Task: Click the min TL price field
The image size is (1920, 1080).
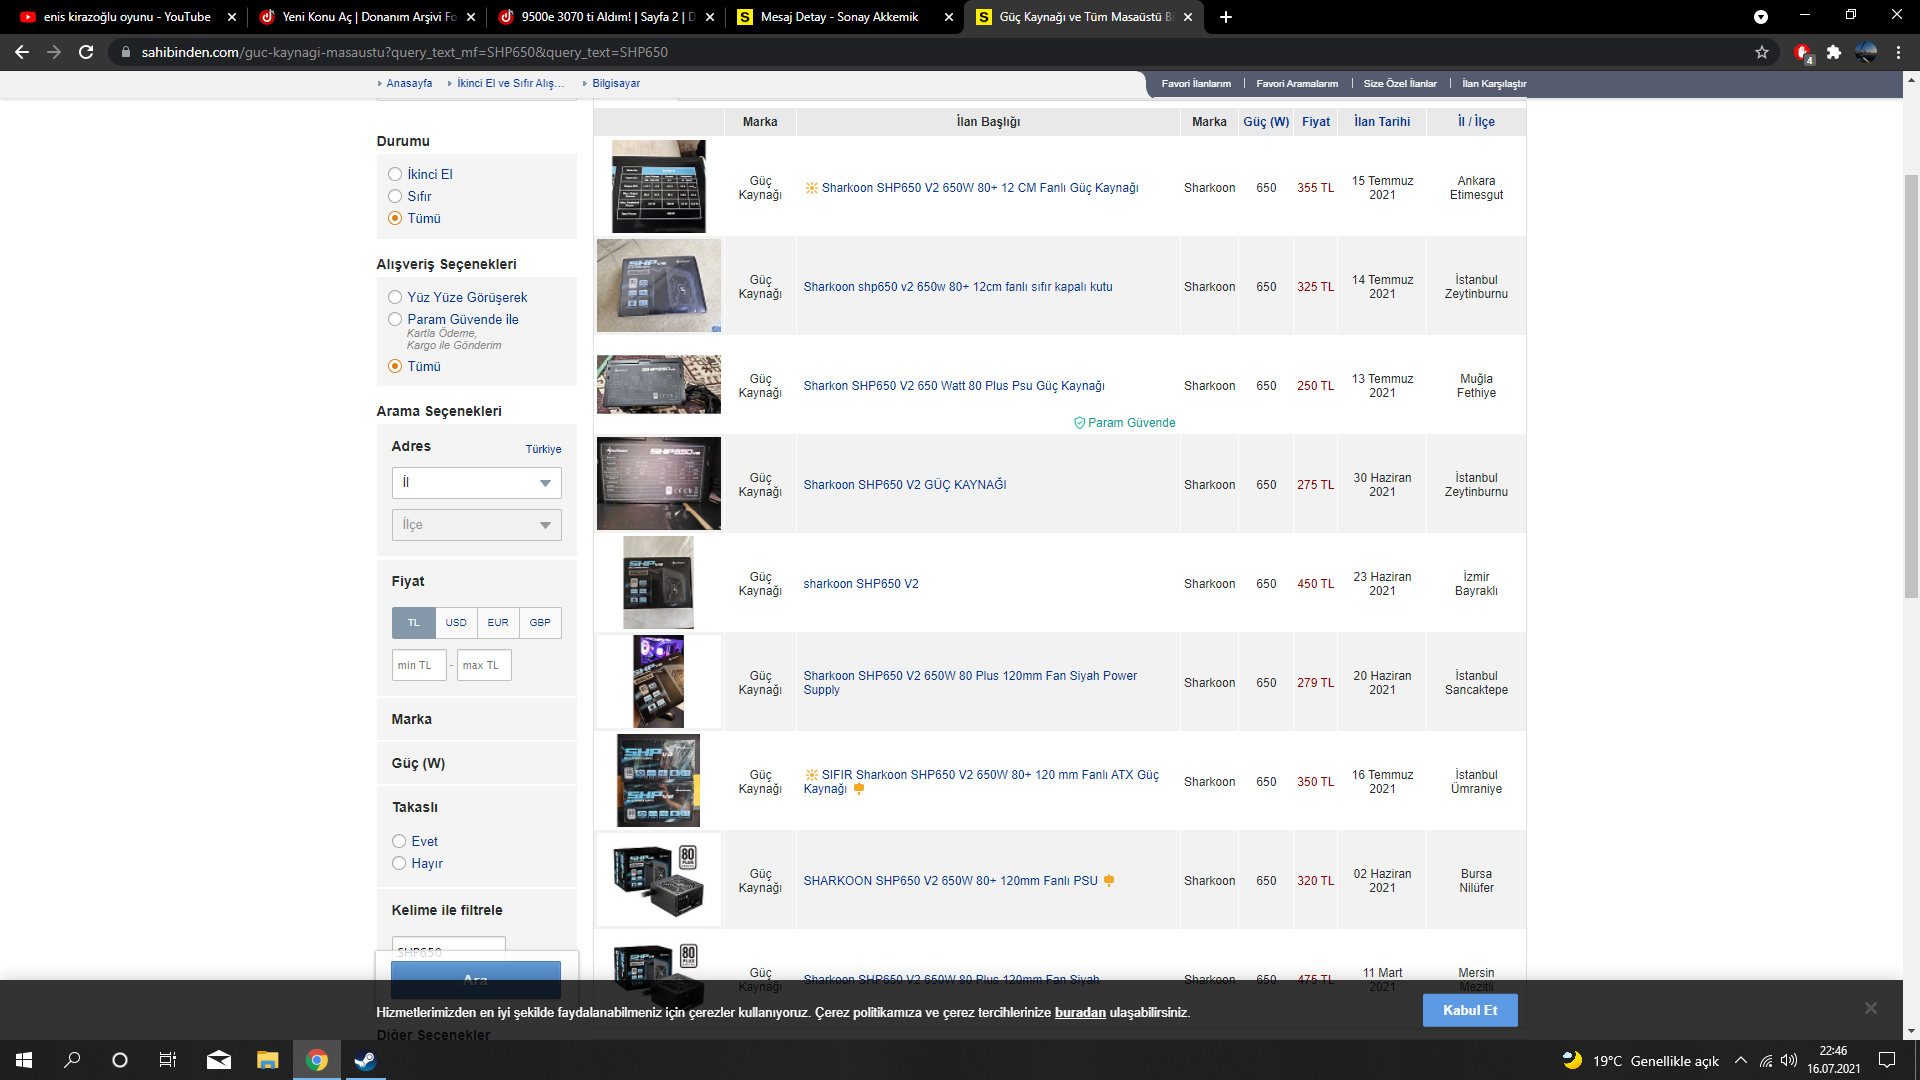Action: point(419,665)
